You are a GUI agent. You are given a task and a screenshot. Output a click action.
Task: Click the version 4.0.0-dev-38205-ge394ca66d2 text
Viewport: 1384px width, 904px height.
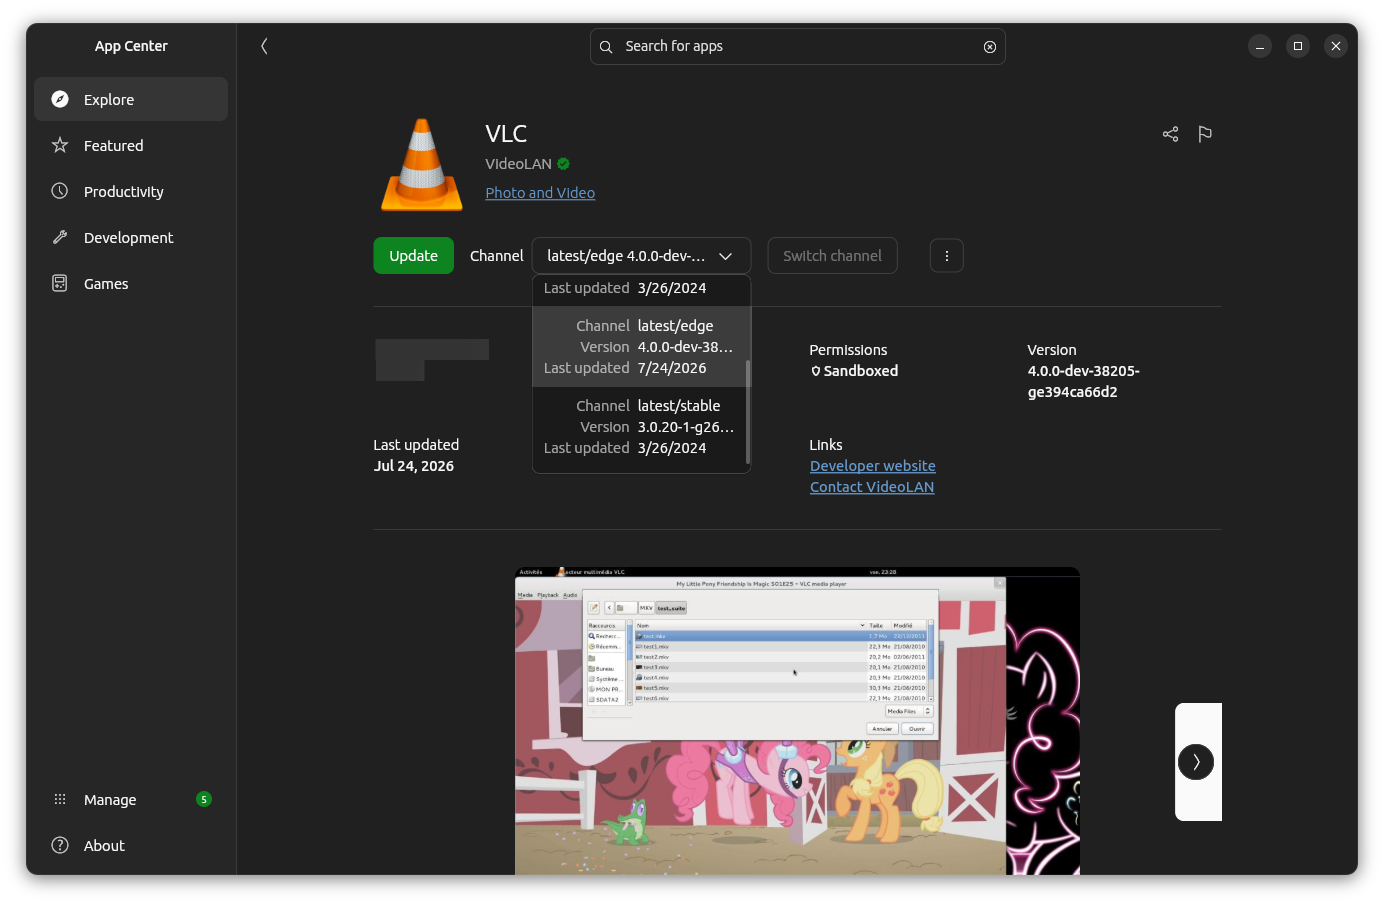1084,381
